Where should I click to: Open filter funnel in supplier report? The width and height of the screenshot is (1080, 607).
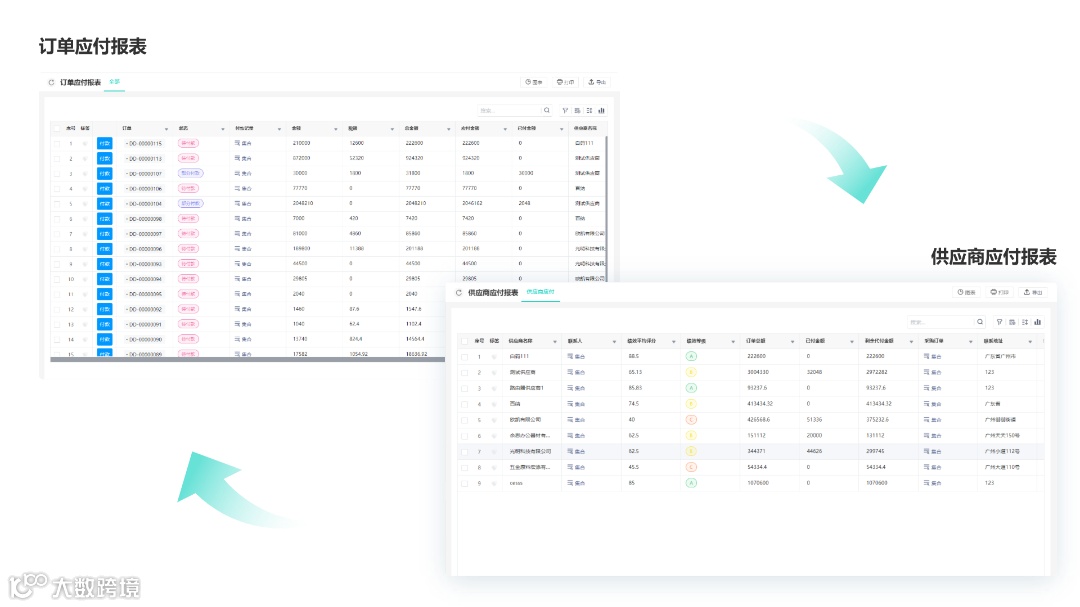point(999,322)
